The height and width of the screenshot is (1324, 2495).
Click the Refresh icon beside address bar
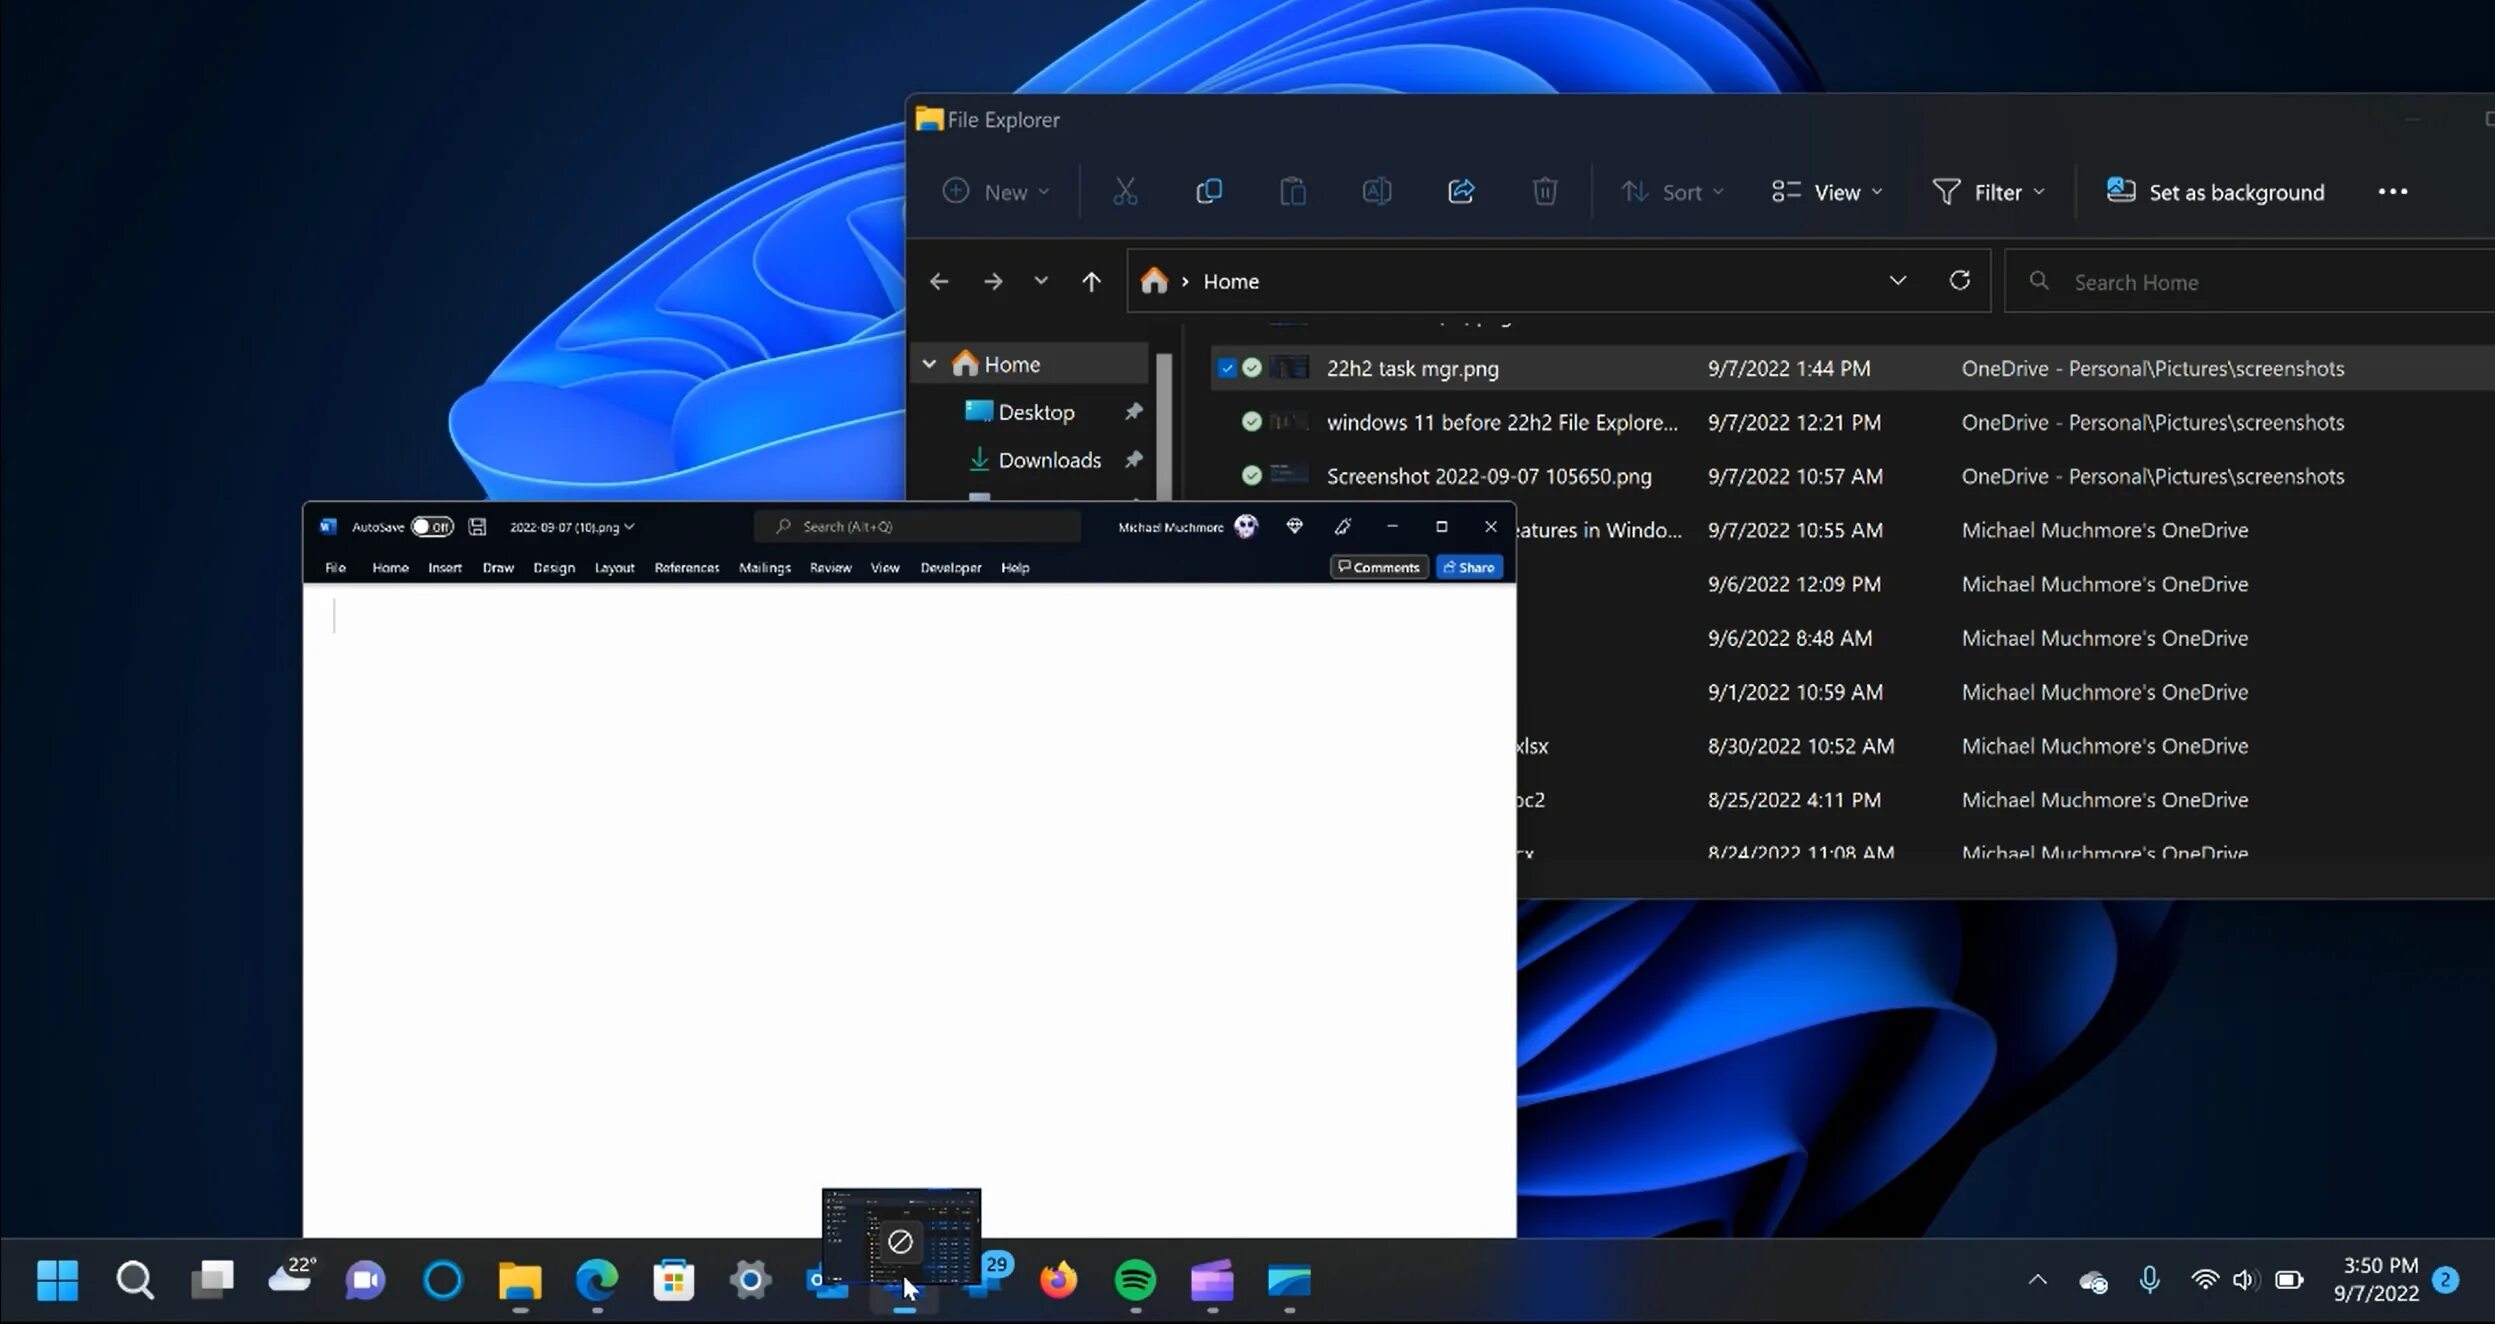[x=1960, y=281]
